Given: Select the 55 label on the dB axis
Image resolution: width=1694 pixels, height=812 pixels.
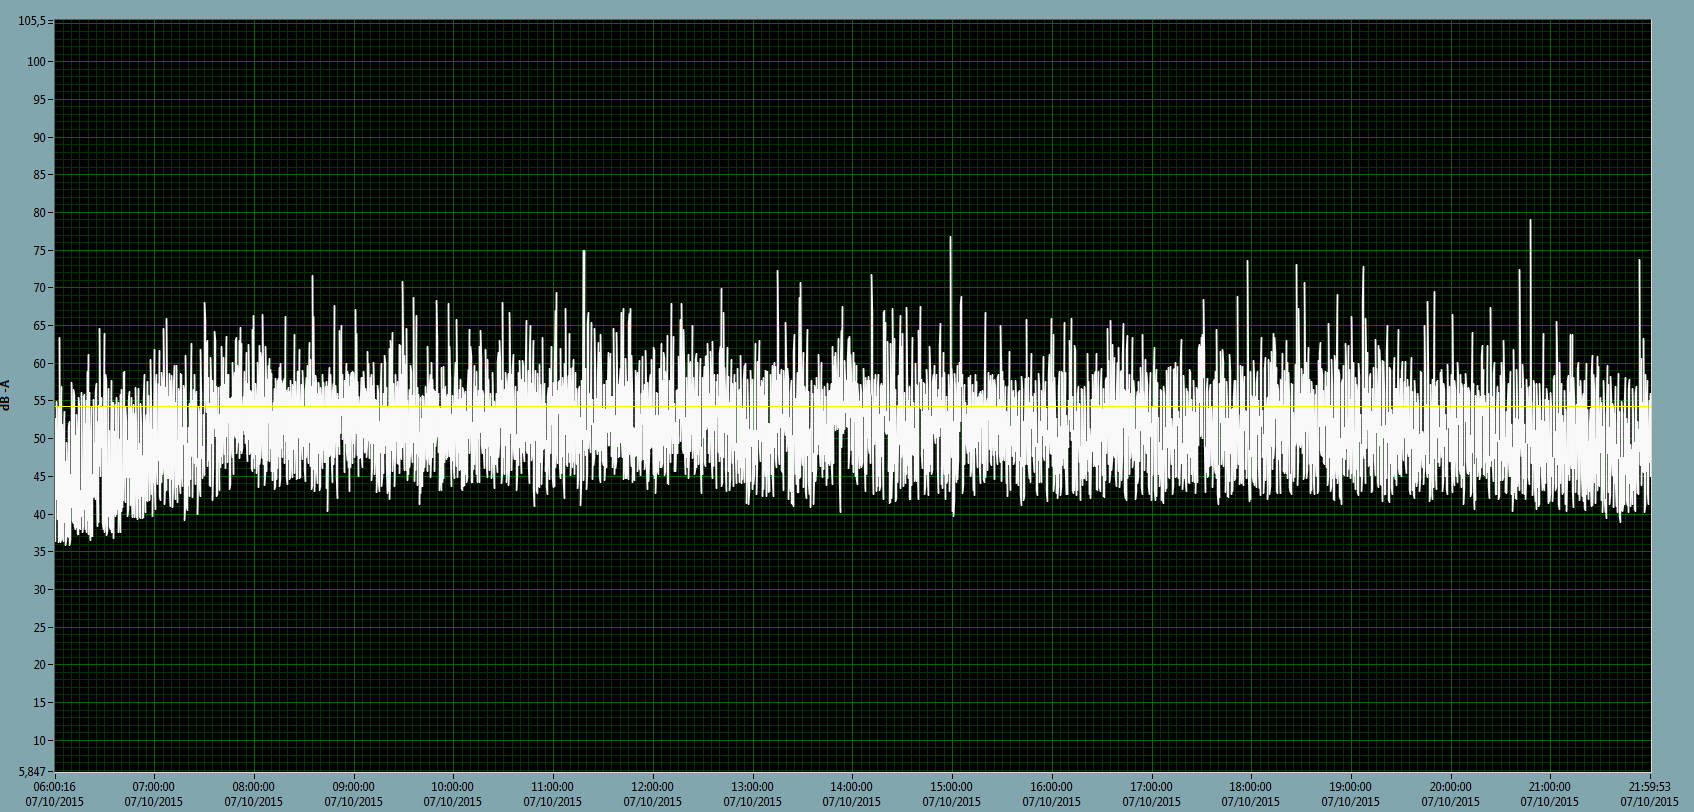Looking at the screenshot, I should click(x=41, y=401).
